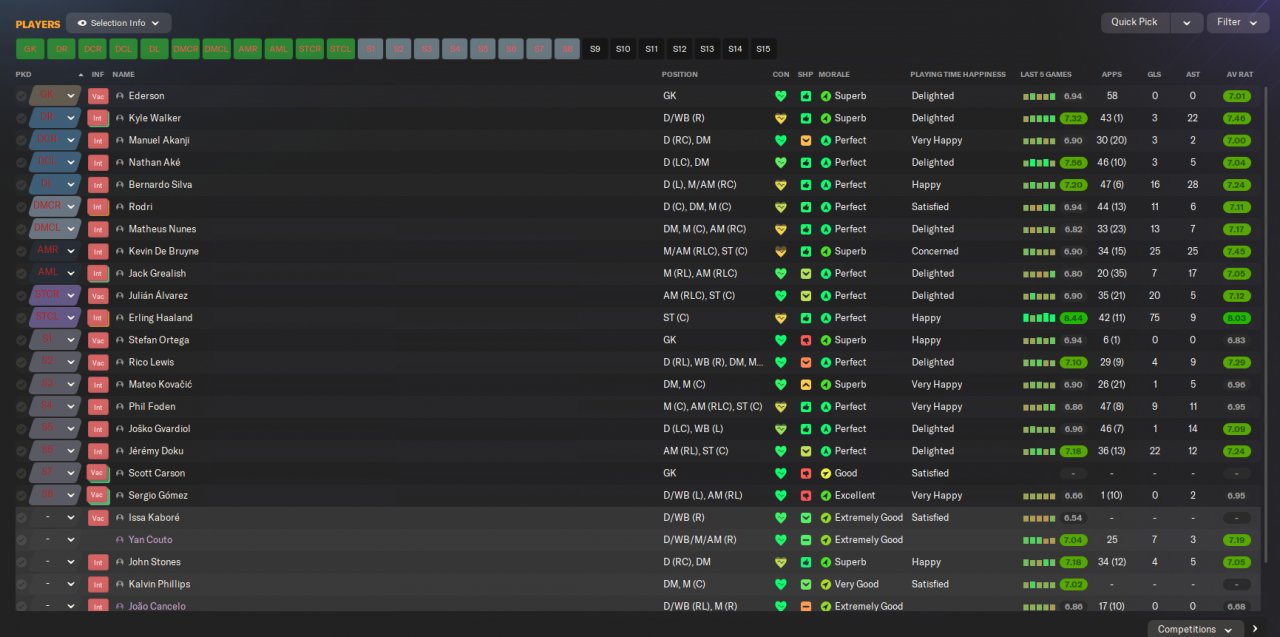Toggle the picked circle on Issa Kaboré's row
The height and width of the screenshot is (637, 1280).
(21, 518)
